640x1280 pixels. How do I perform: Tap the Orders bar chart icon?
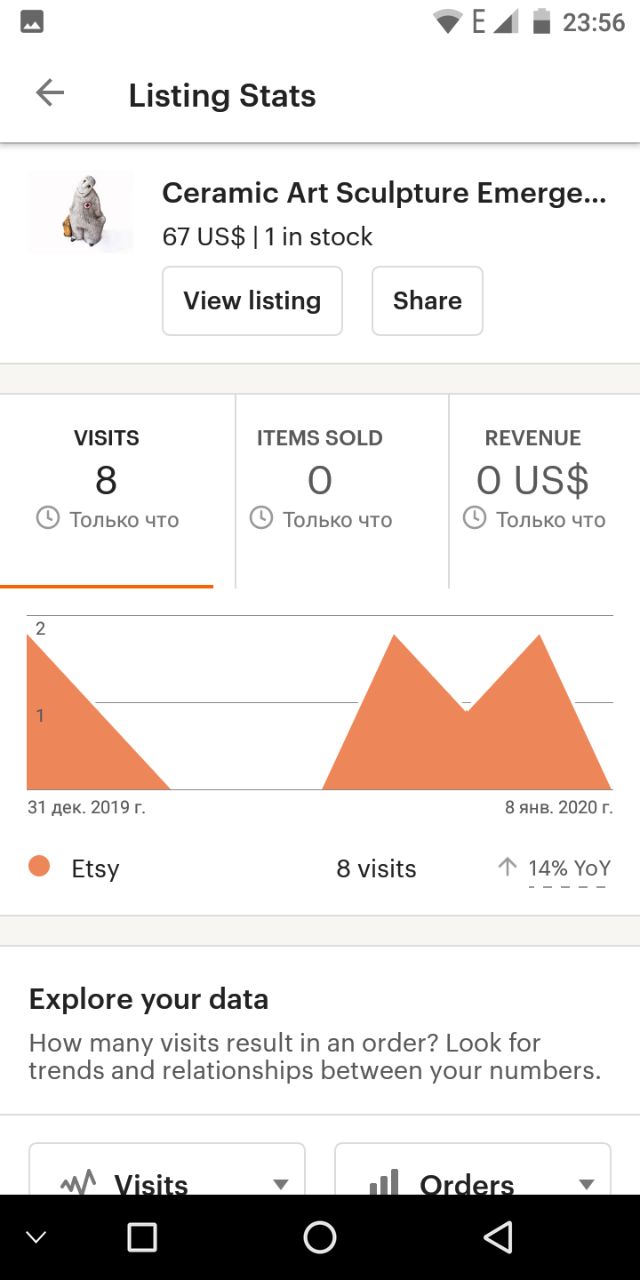(x=384, y=1183)
